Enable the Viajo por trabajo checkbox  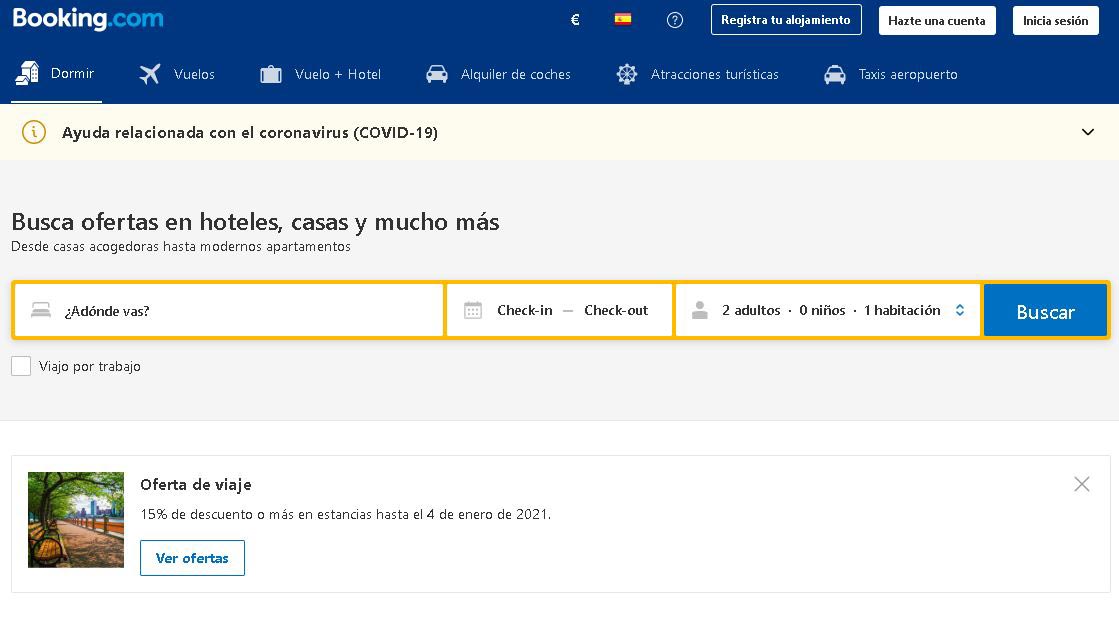pos(21,366)
